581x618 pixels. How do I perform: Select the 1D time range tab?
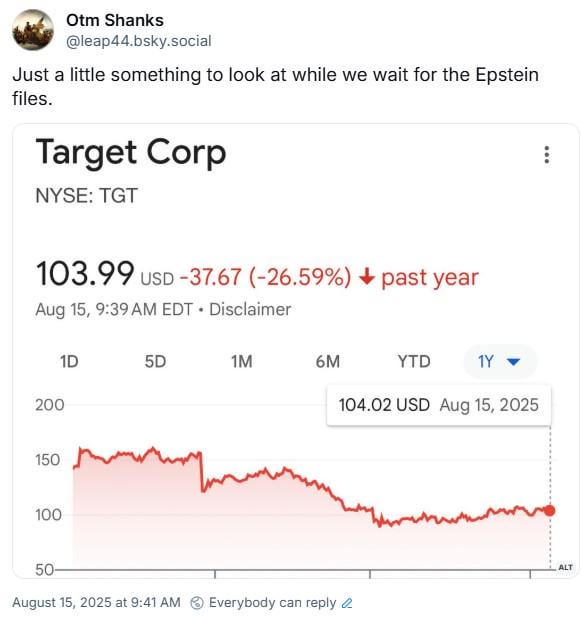(69, 361)
